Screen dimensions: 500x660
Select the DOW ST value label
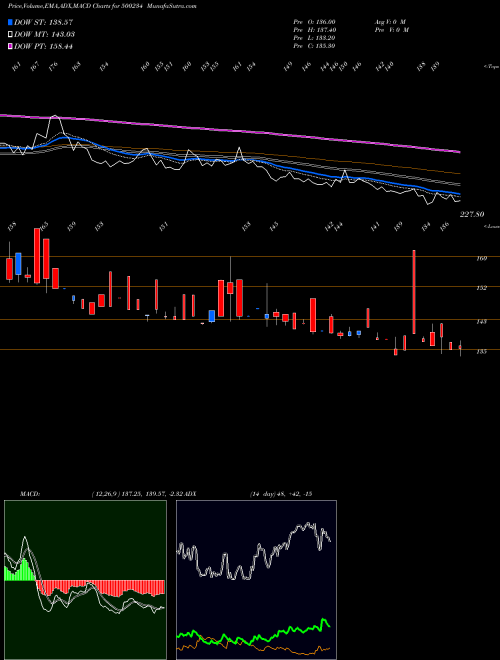(x=44, y=22)
